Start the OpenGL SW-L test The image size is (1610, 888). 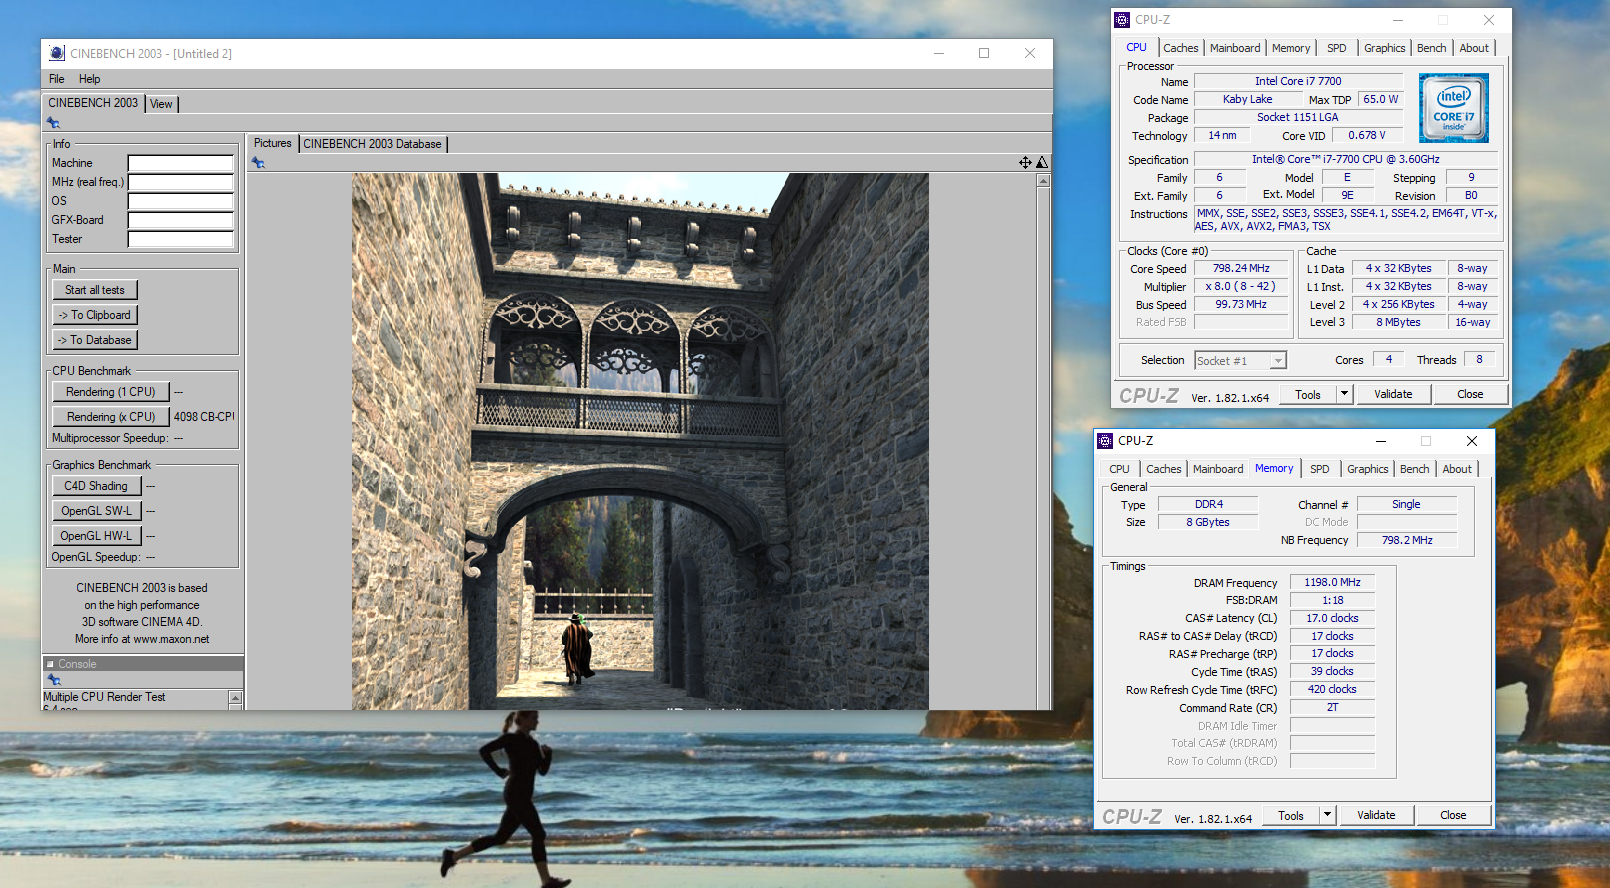(x=96, y=511)
